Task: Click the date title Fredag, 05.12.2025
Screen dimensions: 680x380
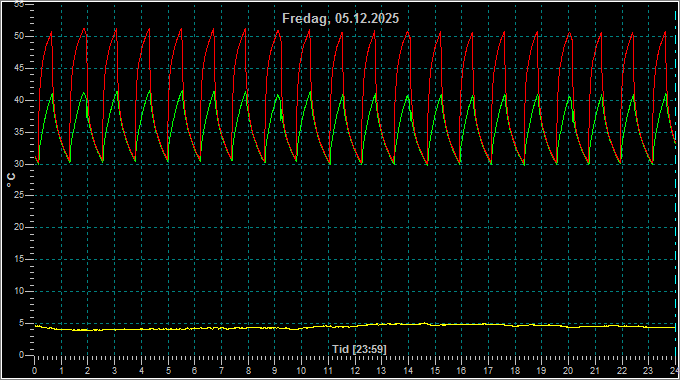Action: tap(340, 18)
